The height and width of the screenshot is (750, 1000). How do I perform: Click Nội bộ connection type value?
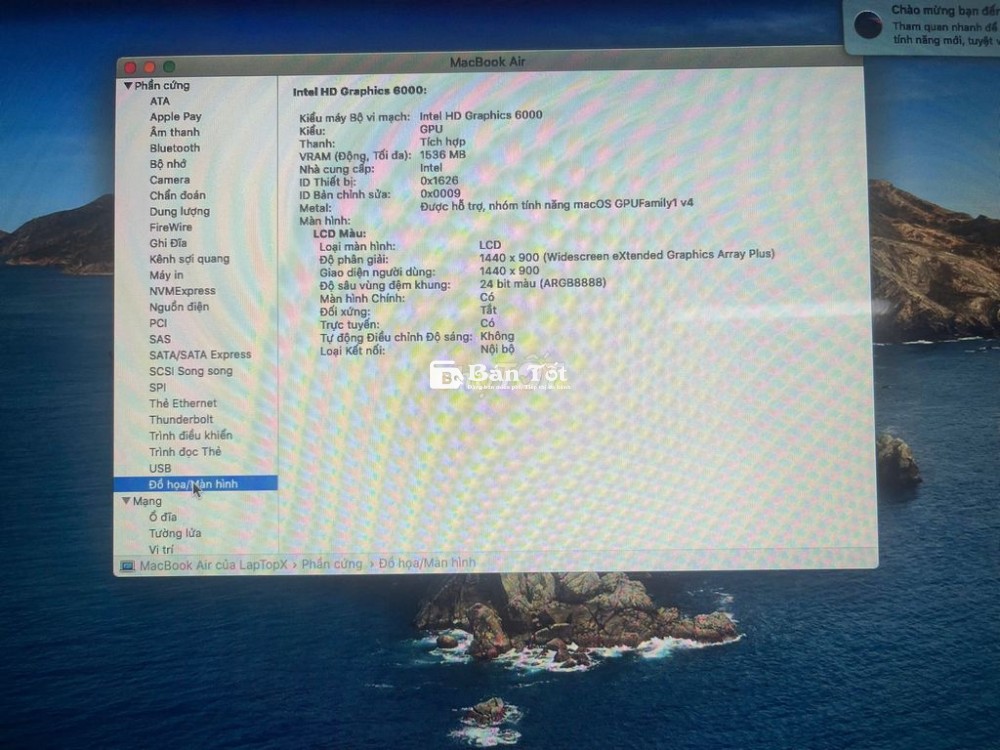[497, 349]
